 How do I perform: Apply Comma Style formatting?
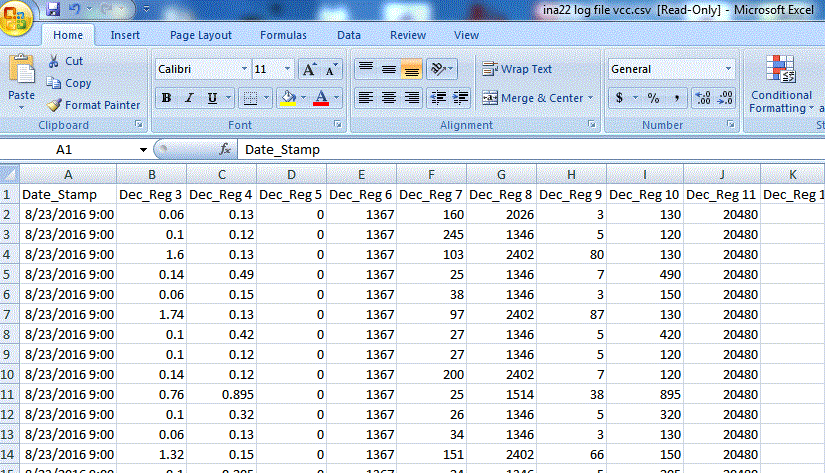pyautogui.click(x=676, y=98)
